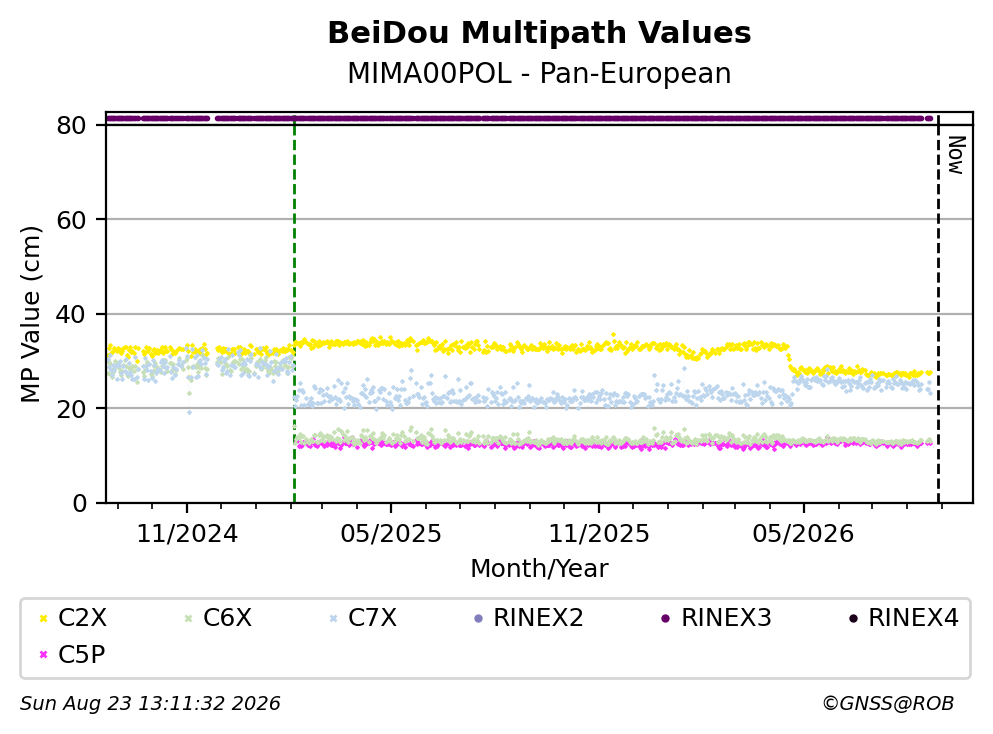
Task: Select the C2X legend label
Action: coord(82,618)
